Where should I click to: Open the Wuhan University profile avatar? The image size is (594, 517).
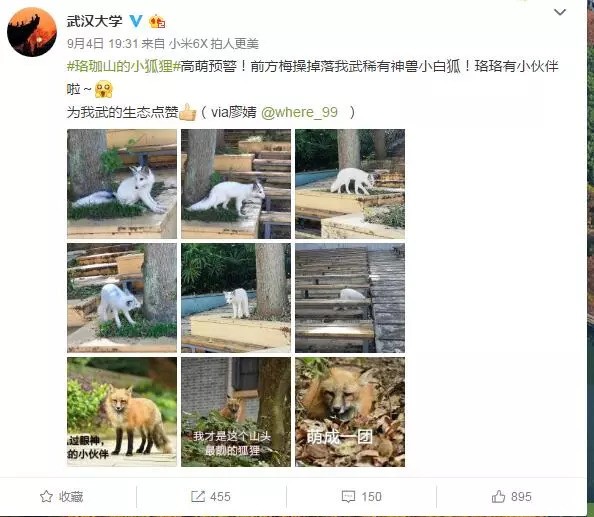pyautogui.click(x=32, y=32)
